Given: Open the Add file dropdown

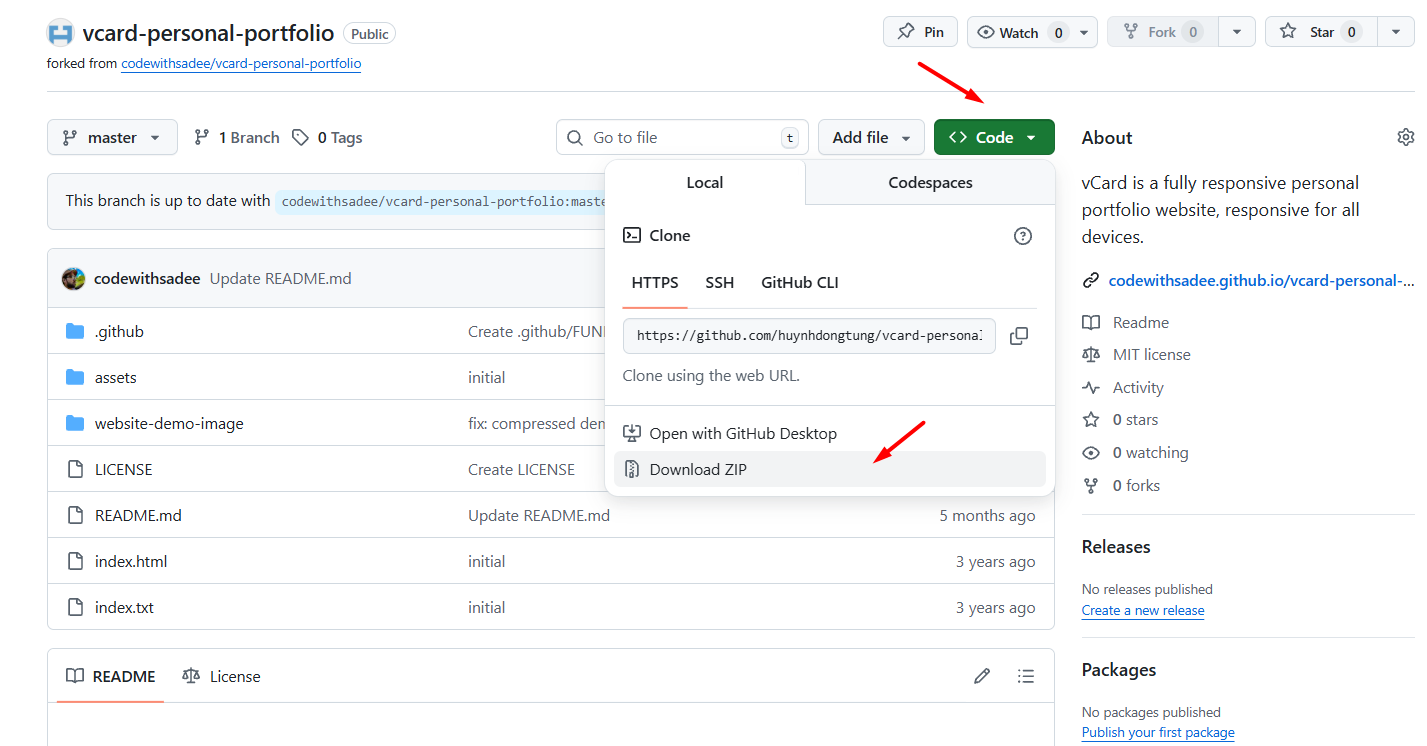Looking at the screenshot, I should coord(871,137).
